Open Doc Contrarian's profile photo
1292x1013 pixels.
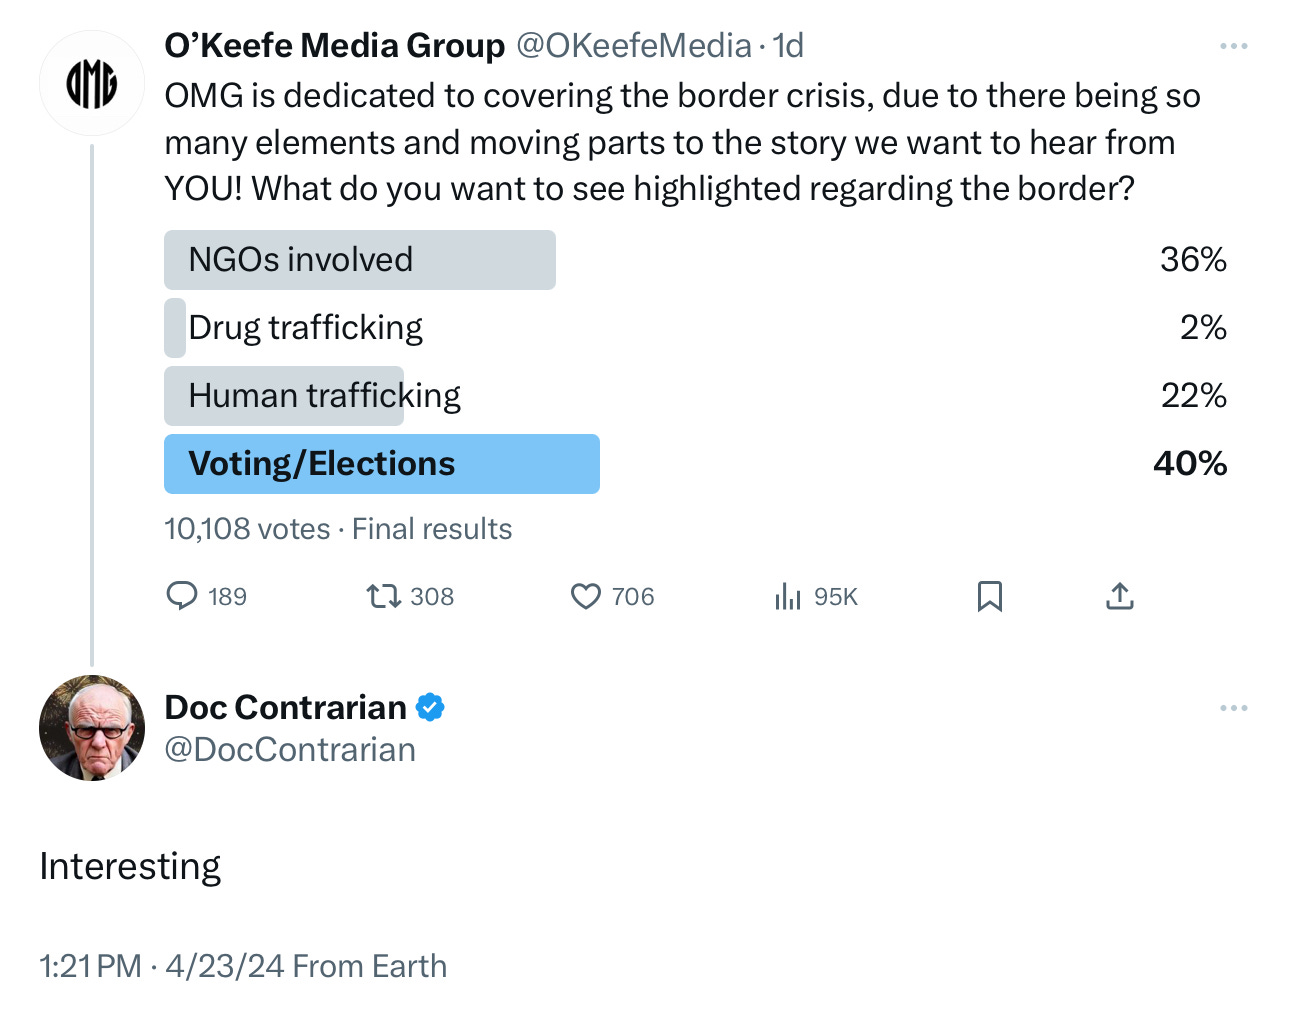point(92,727)
